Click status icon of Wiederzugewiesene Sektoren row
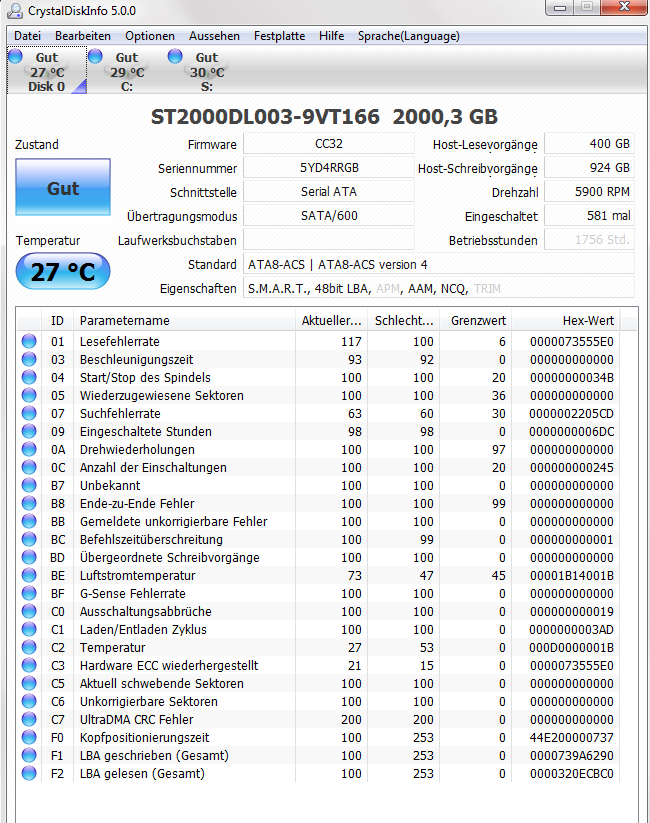This screenshot has height=823, width=650. (29, 395)
